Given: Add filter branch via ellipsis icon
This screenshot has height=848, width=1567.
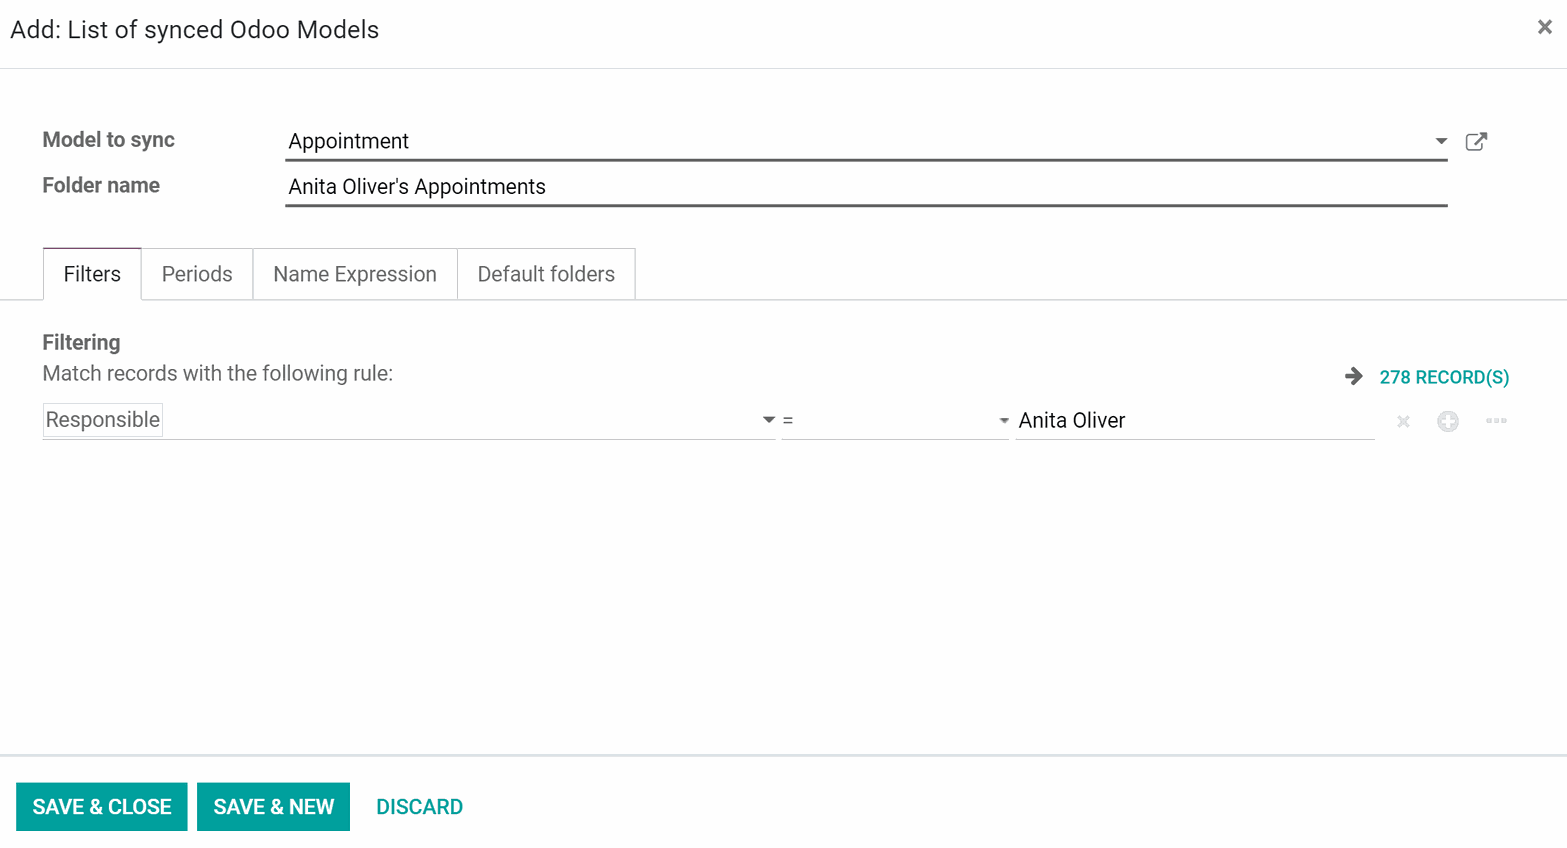Looking at the screenshot, I should click(1496, 421).
